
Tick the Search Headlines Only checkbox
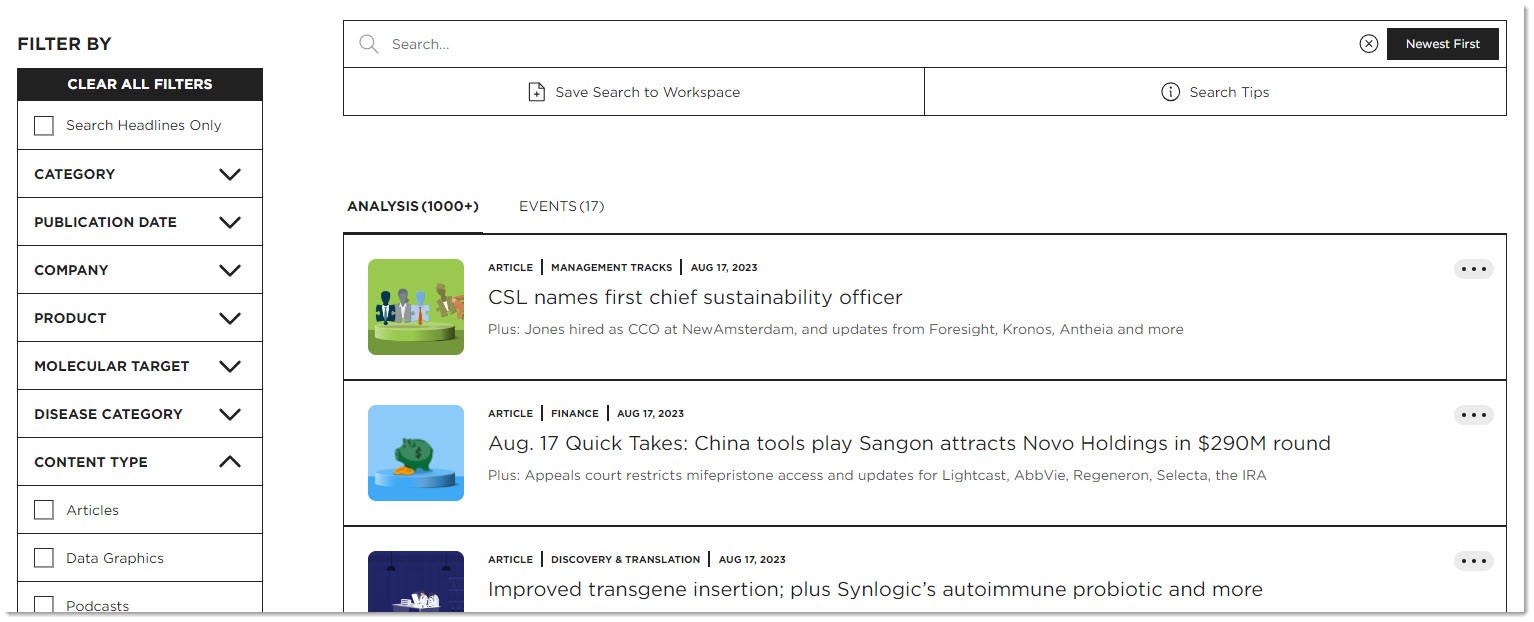pyautogui.click(x=44, y=126)
